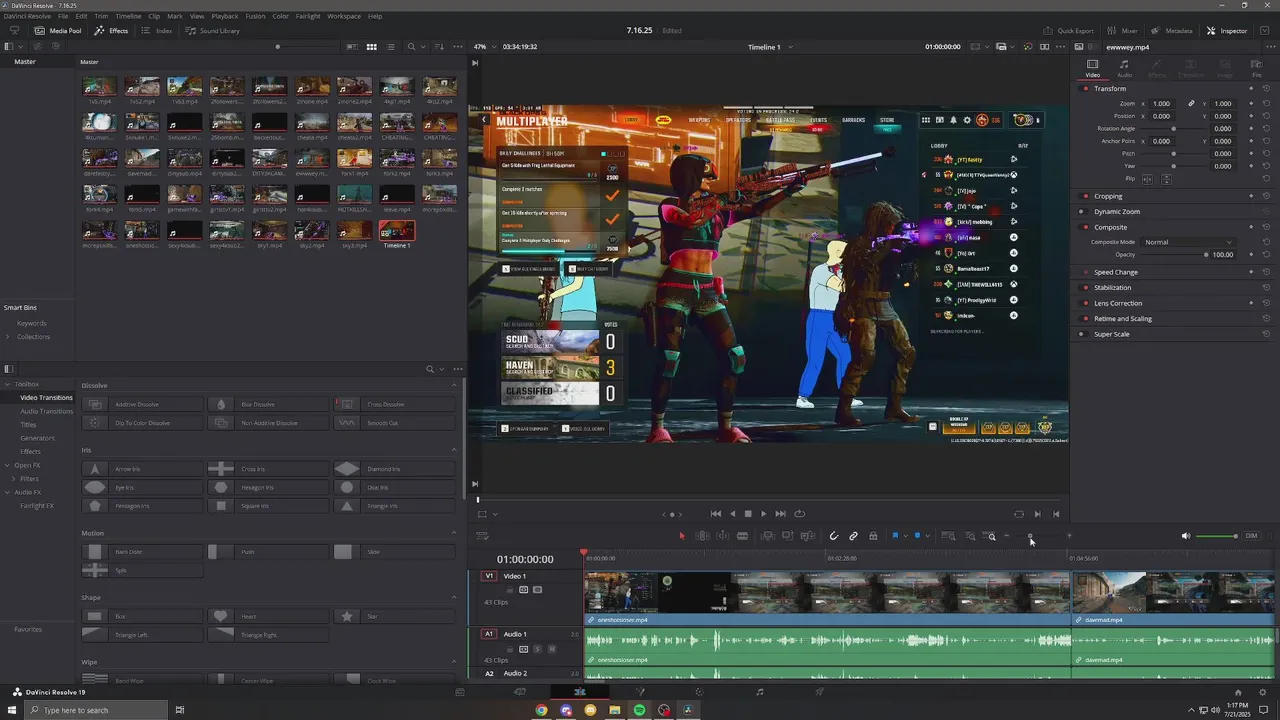Open the viewer zoom 47% dropdown
Viewport: 1280px width, 720px height.
point(484,47)
